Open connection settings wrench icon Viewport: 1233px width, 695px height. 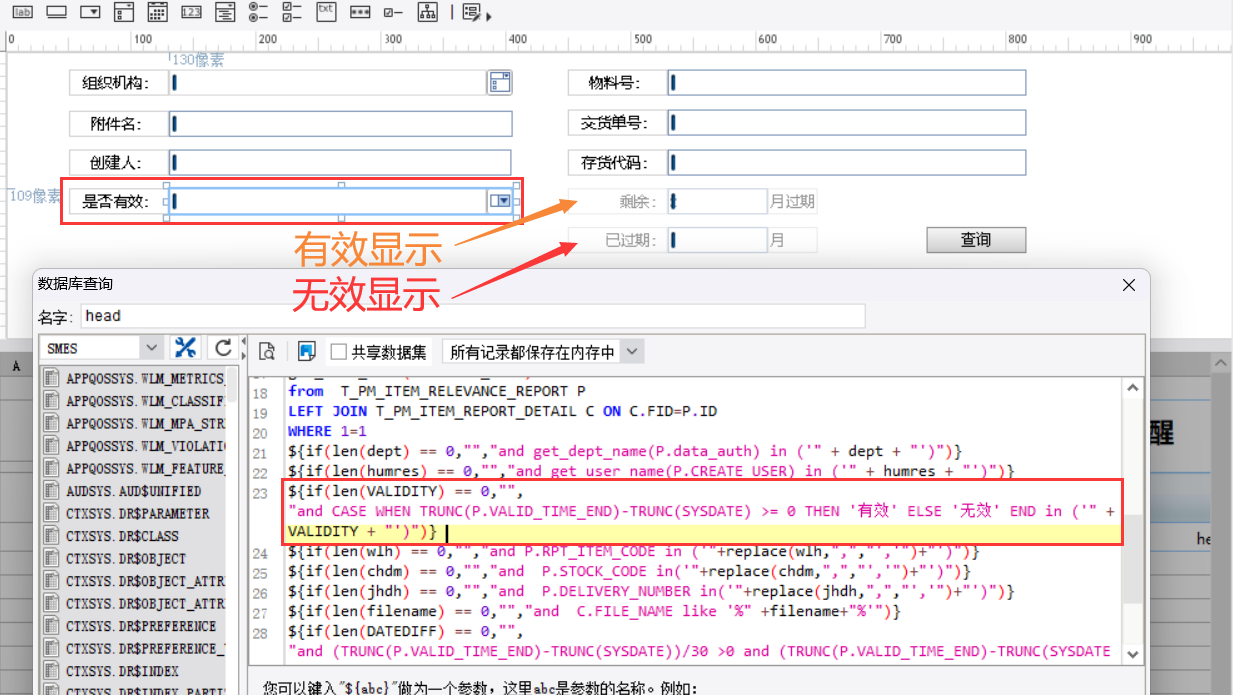coord(185,348)
